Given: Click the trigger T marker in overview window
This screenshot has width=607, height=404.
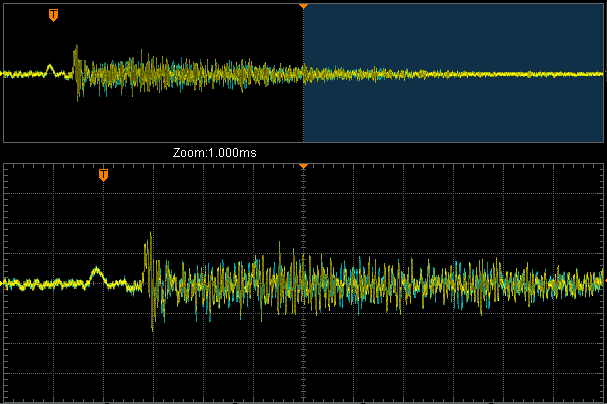Looking at the screenshot, I should (53, 15).
